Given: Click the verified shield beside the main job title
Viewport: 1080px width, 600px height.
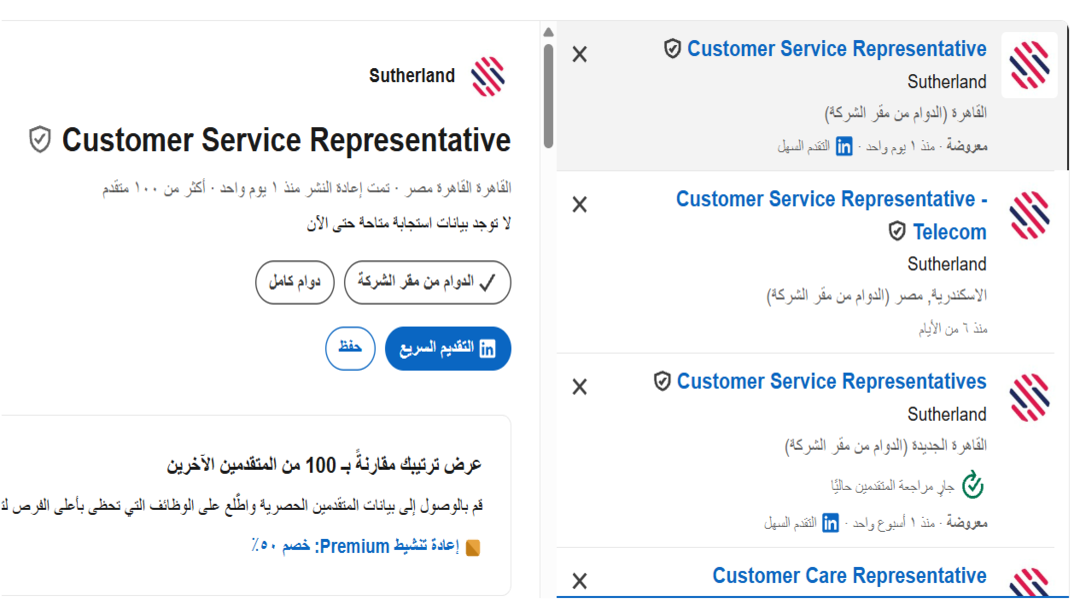Looking at the screenshot, I should [x=40, y=140].
